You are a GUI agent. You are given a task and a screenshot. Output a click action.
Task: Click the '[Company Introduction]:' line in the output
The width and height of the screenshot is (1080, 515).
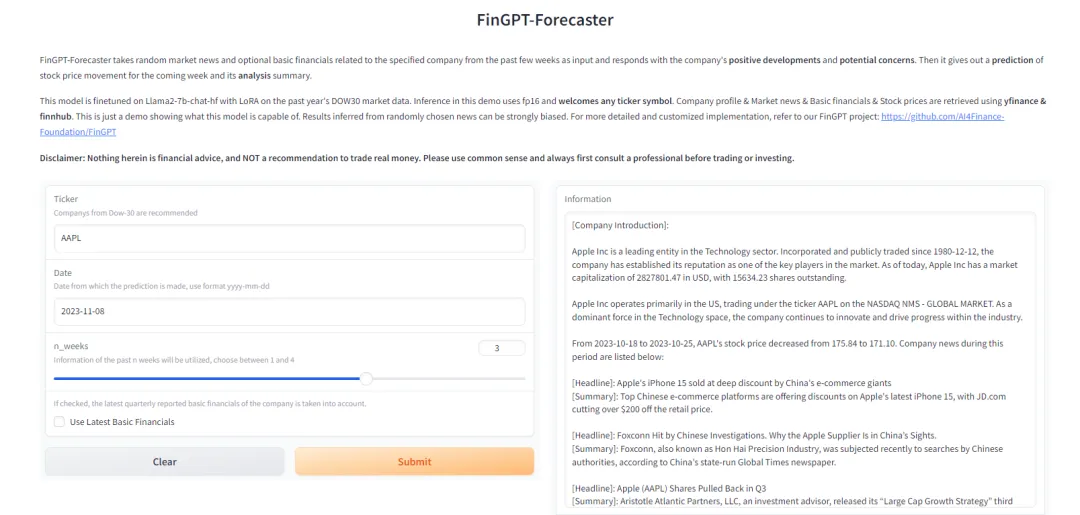(x=620, y=226)
